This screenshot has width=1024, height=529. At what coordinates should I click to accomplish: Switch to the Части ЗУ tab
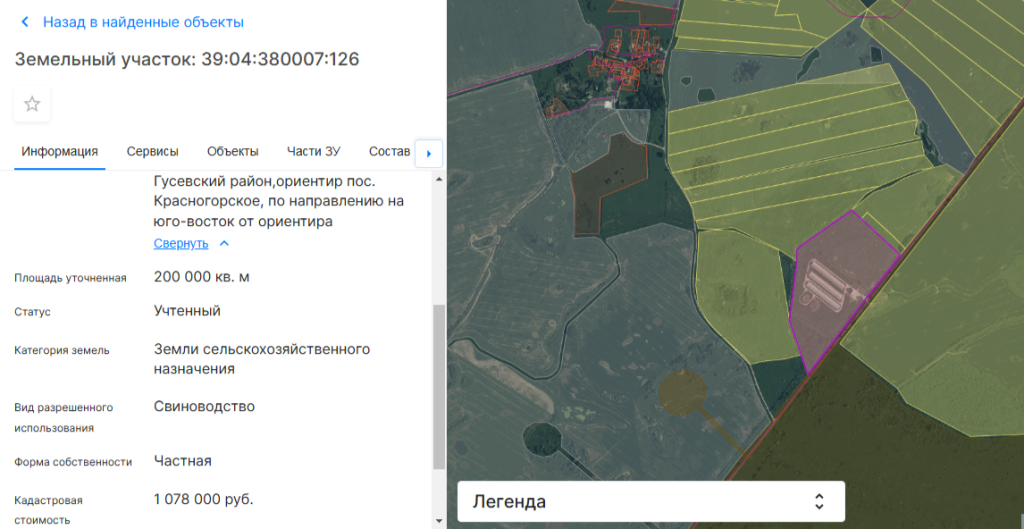314,152
